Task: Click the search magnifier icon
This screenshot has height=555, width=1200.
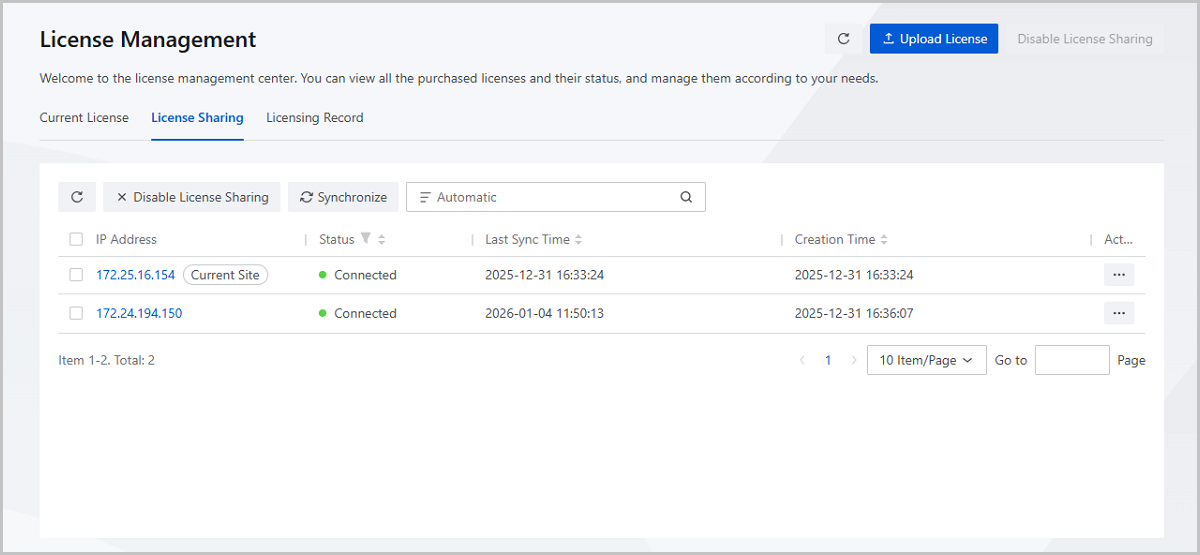Action: (686, 197)
